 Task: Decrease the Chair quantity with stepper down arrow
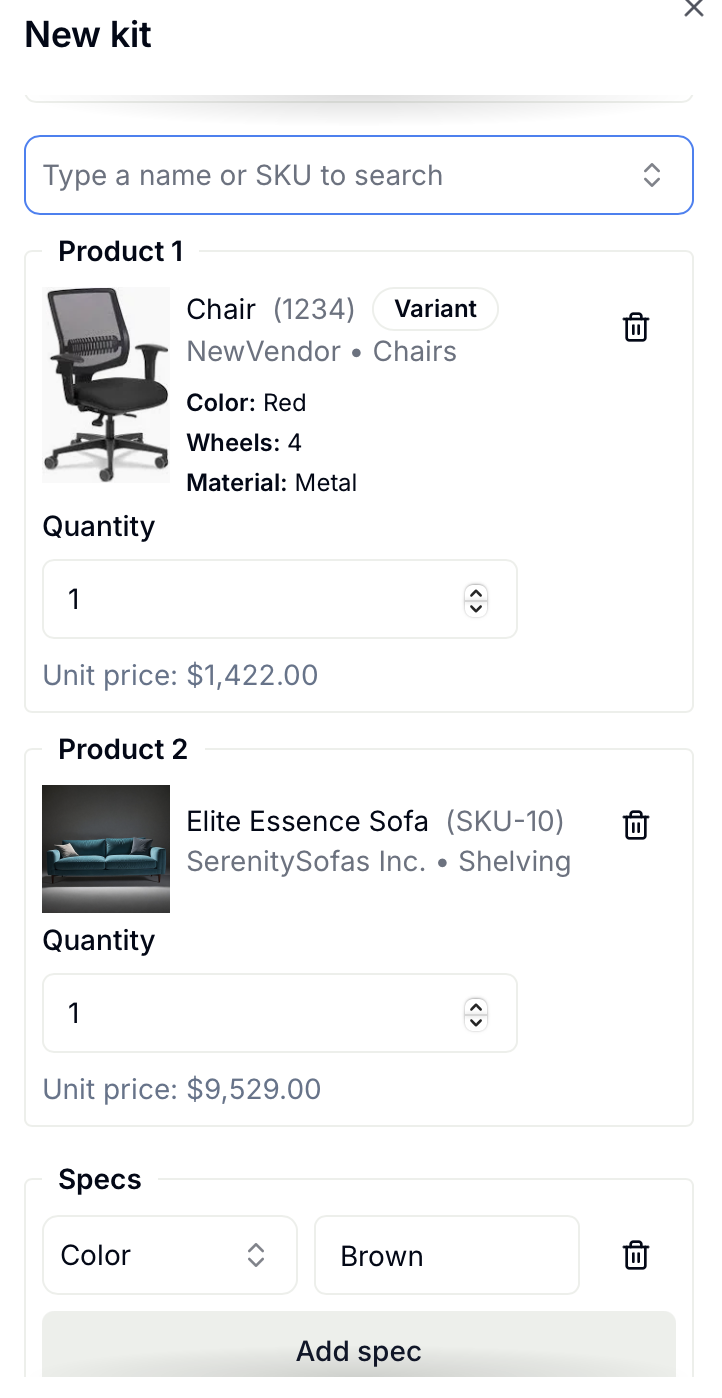[476, 607]
